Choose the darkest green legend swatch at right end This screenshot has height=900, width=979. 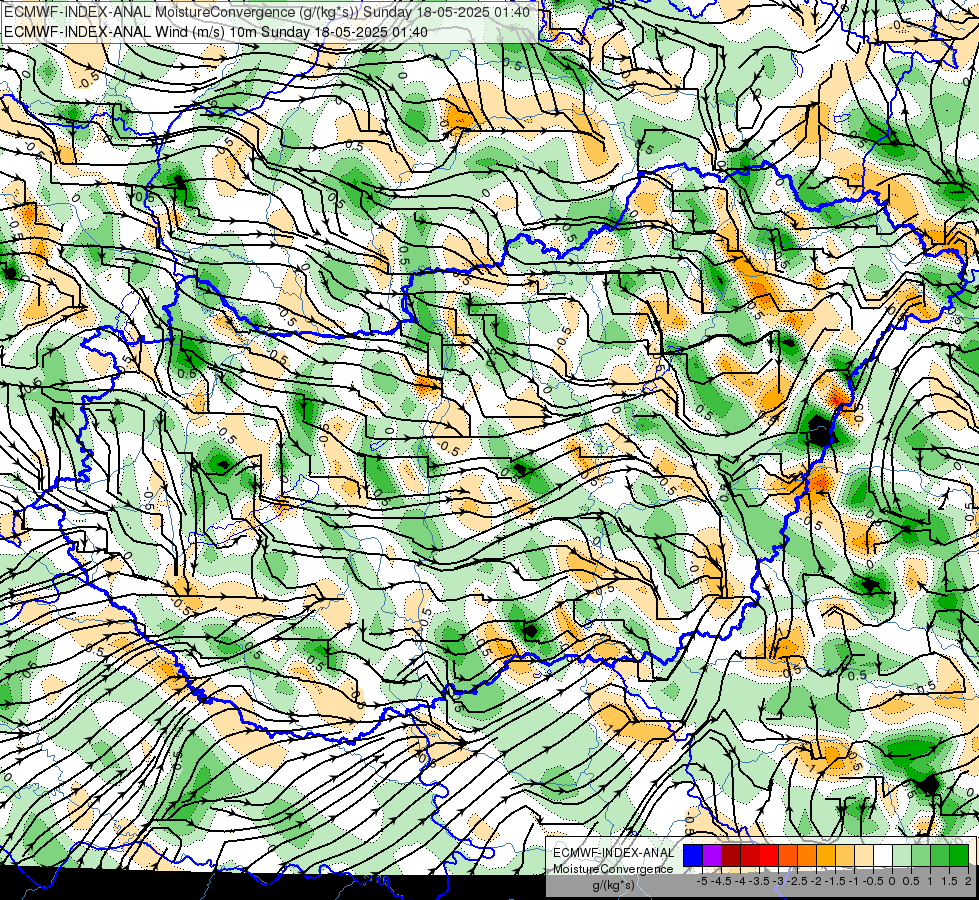click(x=959, y=855)
